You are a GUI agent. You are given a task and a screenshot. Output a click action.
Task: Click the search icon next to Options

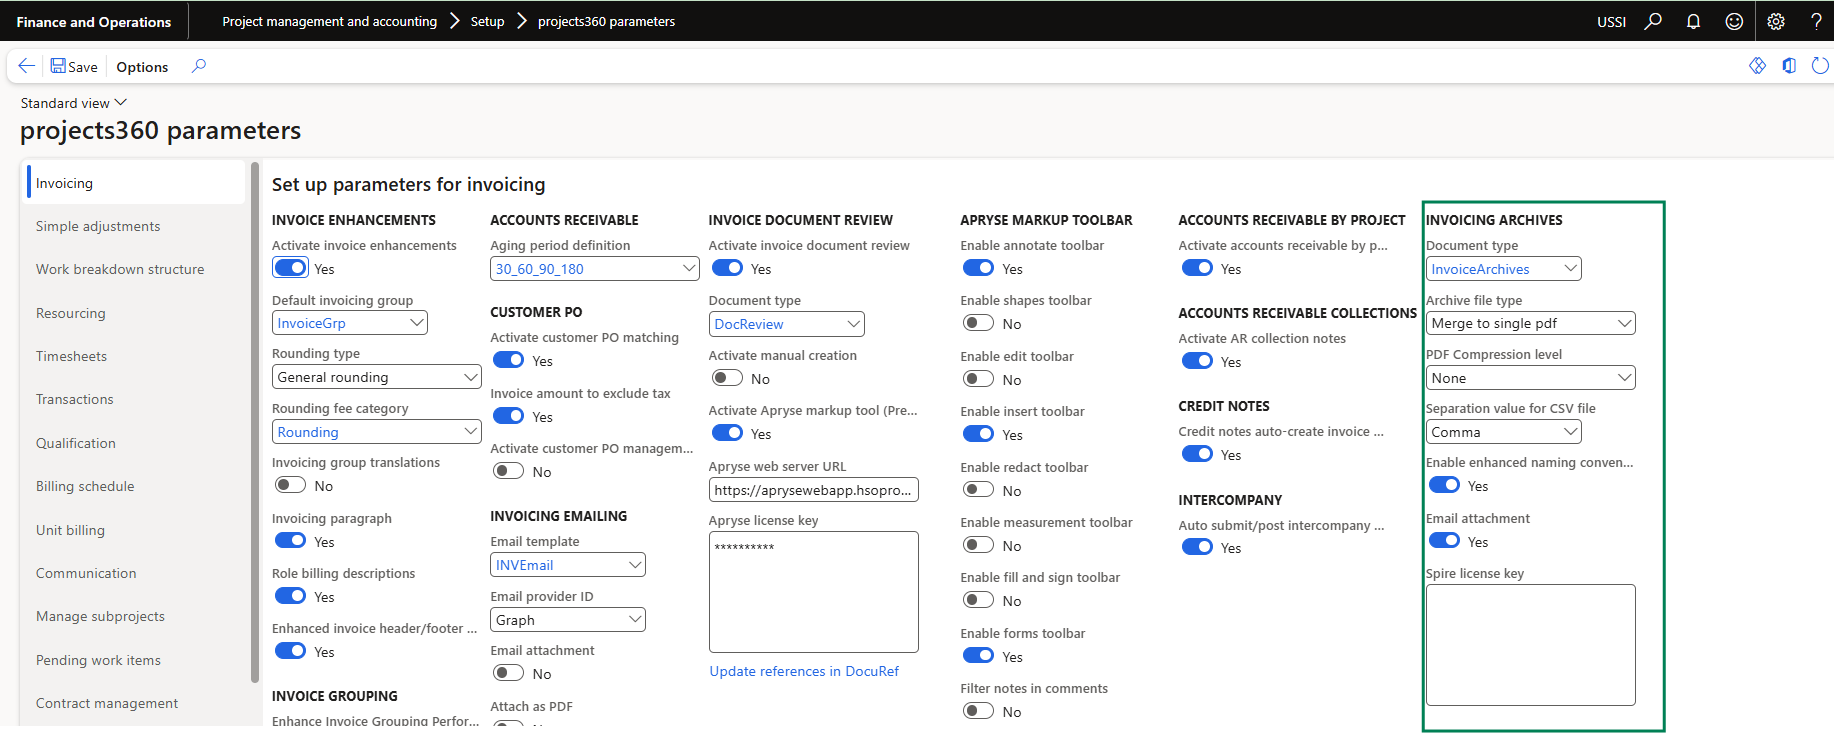[x=199, y=66]
